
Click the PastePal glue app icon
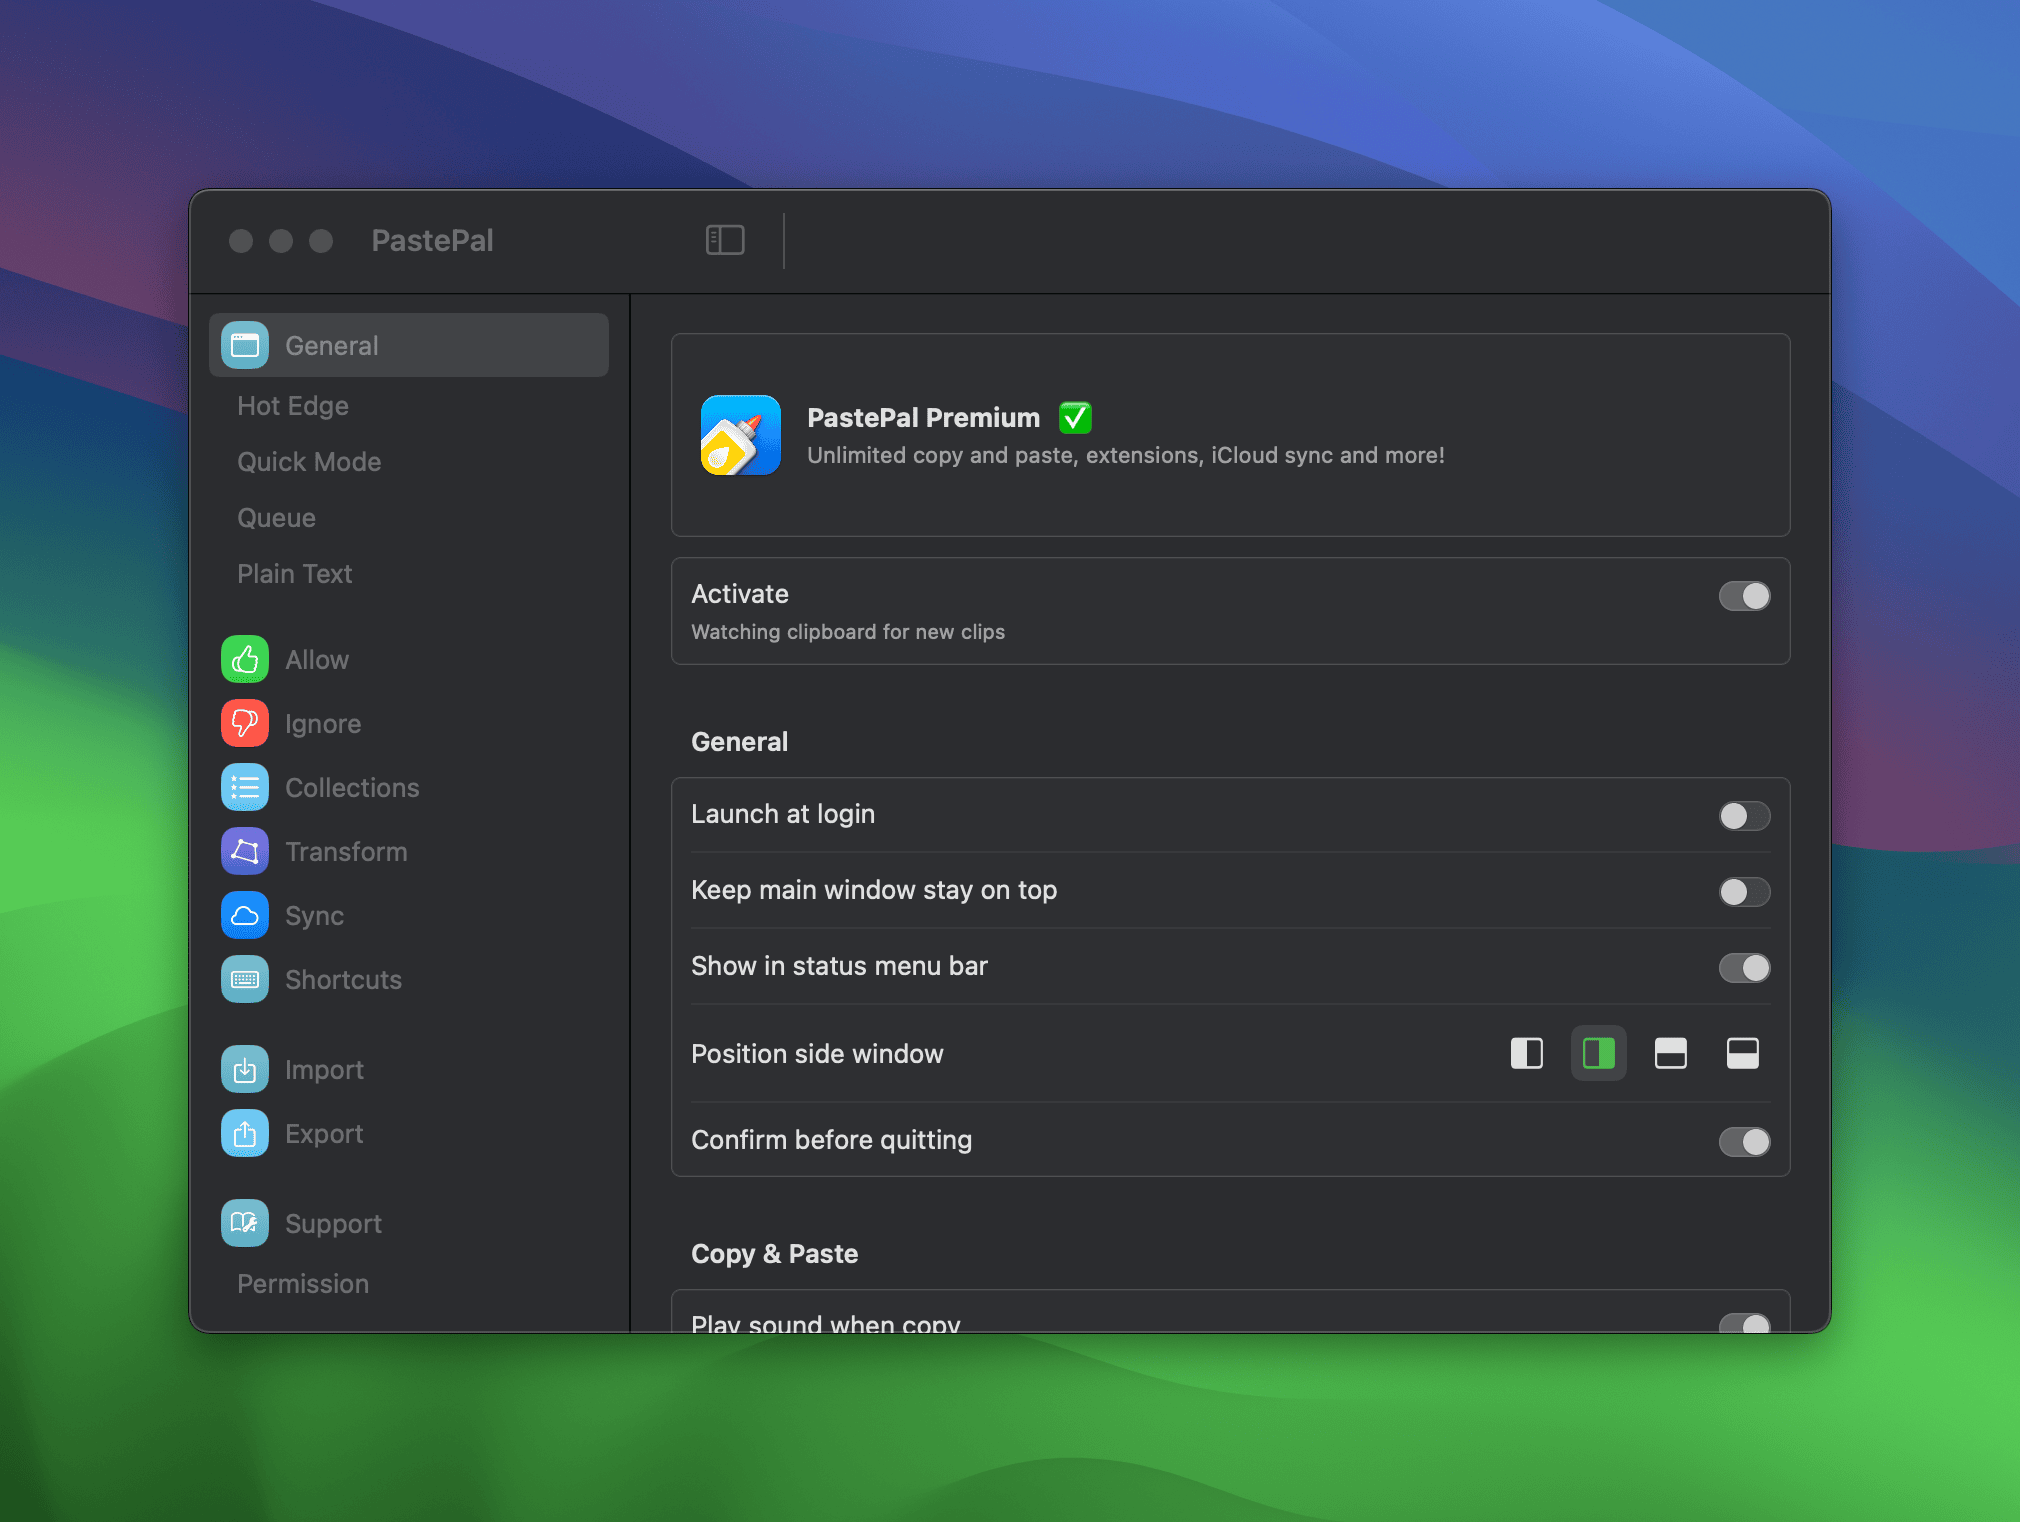coord(741,435)
